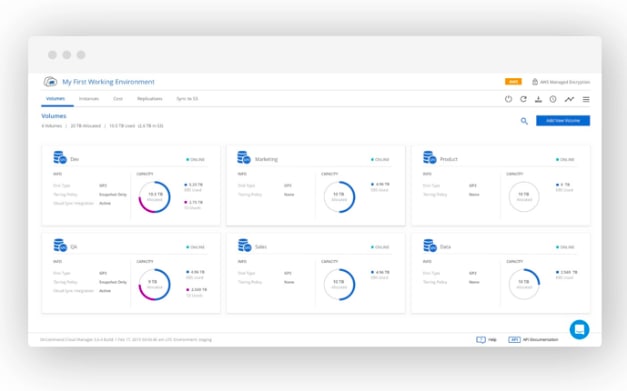
Task: Select the Sync to S3 tab
Action: coord(187,99)
